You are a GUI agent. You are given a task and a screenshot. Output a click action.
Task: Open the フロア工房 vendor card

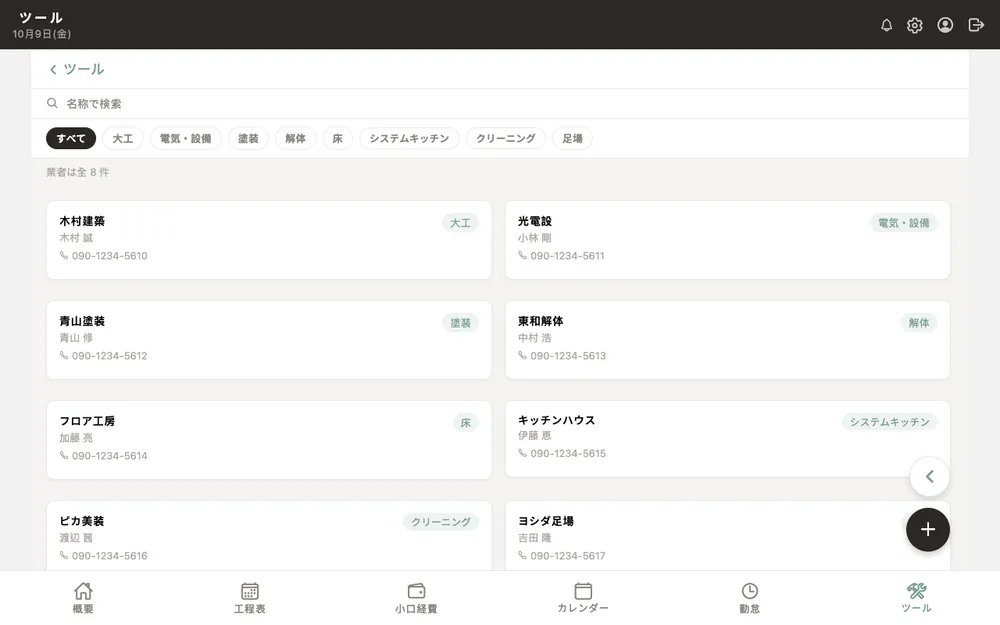pyautogui.click(x=268, y=440)
